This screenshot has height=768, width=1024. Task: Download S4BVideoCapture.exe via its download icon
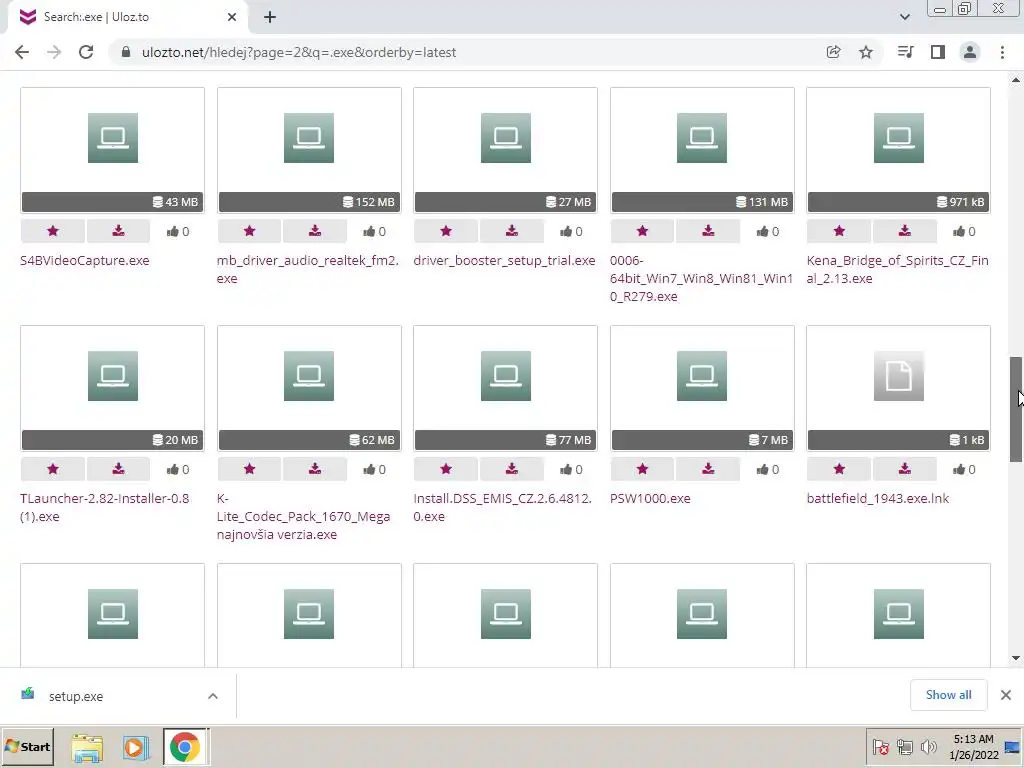(118, 231)
